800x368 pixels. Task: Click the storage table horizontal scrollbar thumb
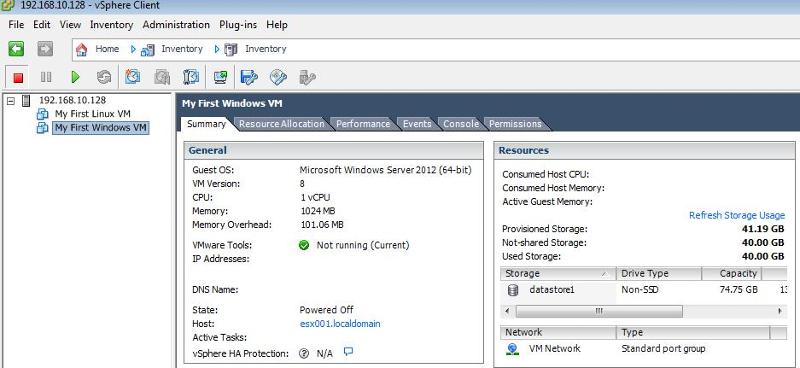coord(599,311)
